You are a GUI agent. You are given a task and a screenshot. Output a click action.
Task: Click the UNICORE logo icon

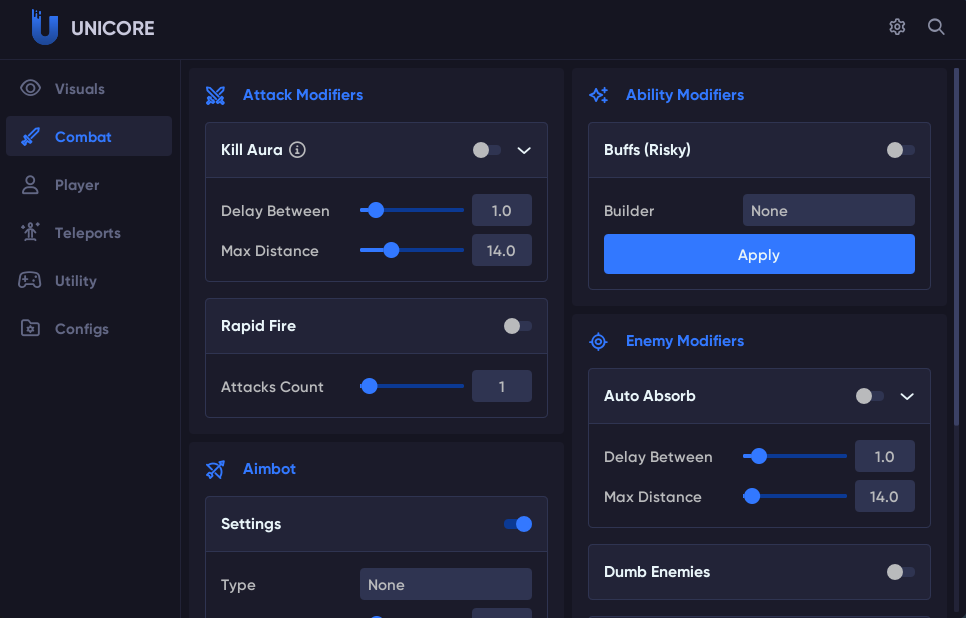[45, 27]
